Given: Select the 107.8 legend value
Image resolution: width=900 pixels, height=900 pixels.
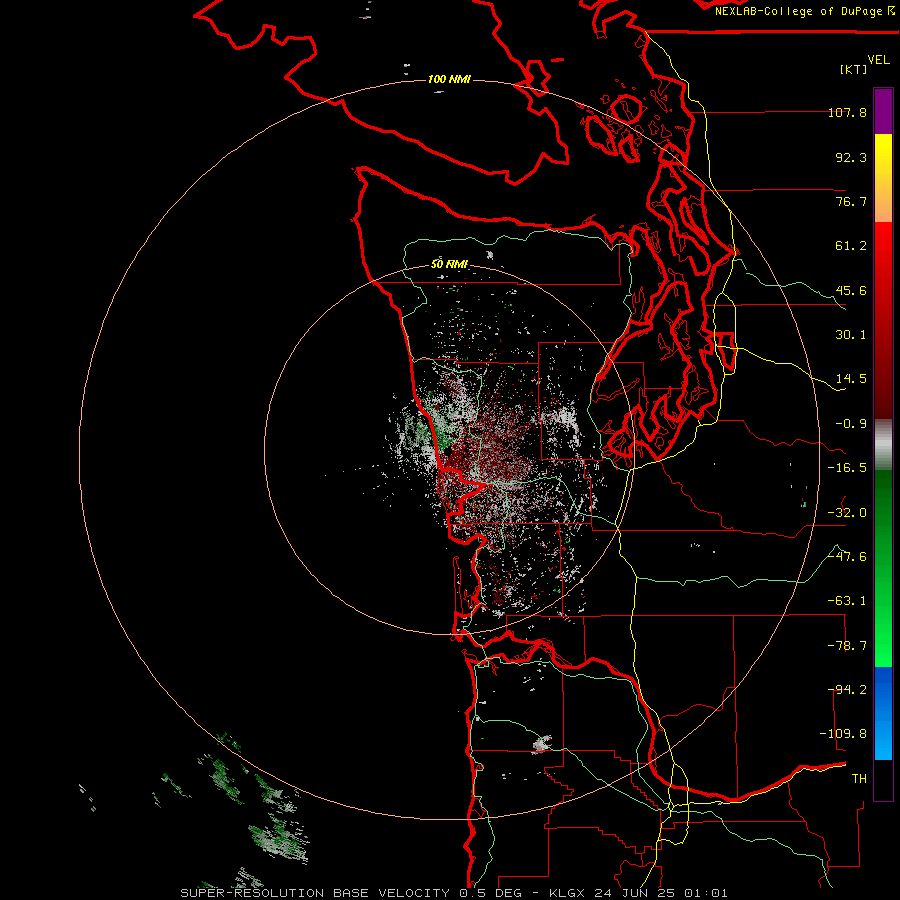Looking at the screenshot, I should [x=847, y=112].
